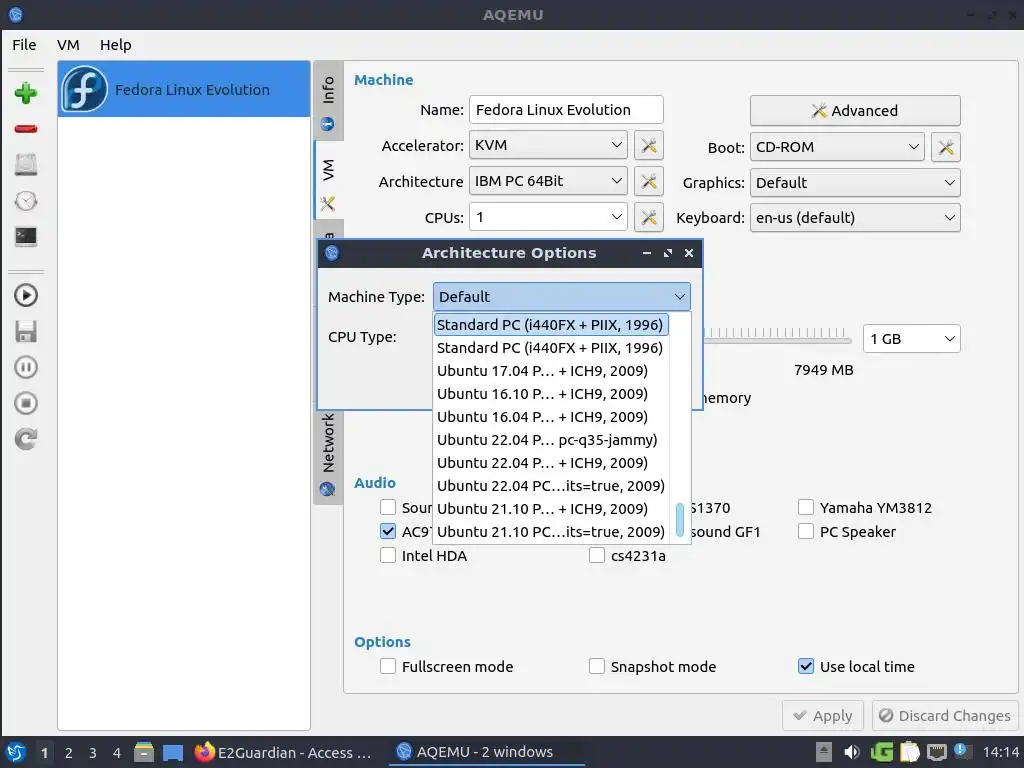Click the green plus add VM icon
Viewport: 1024px width, 768px height.
[x=25, y=93]
